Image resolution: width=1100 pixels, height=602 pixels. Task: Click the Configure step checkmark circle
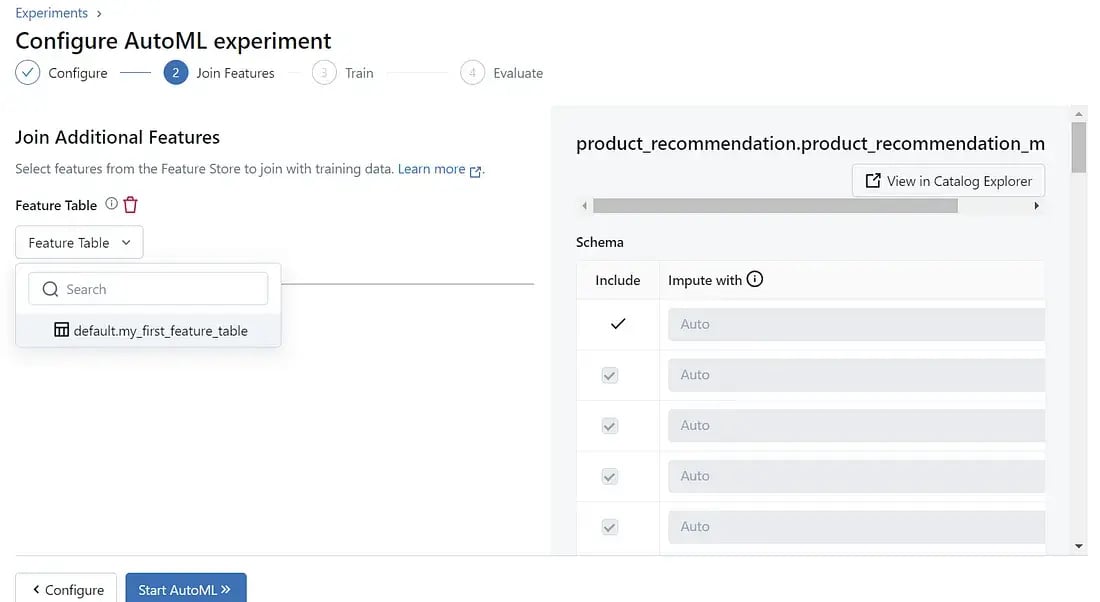28,73
